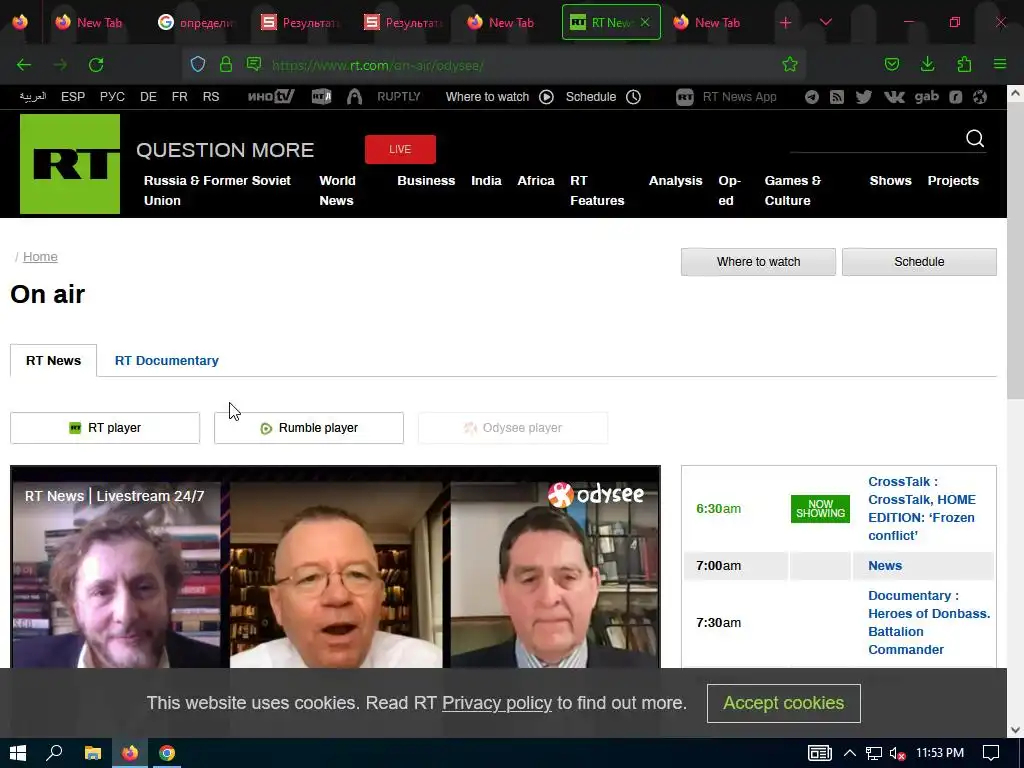Open a new browser tab with plus

786,23
